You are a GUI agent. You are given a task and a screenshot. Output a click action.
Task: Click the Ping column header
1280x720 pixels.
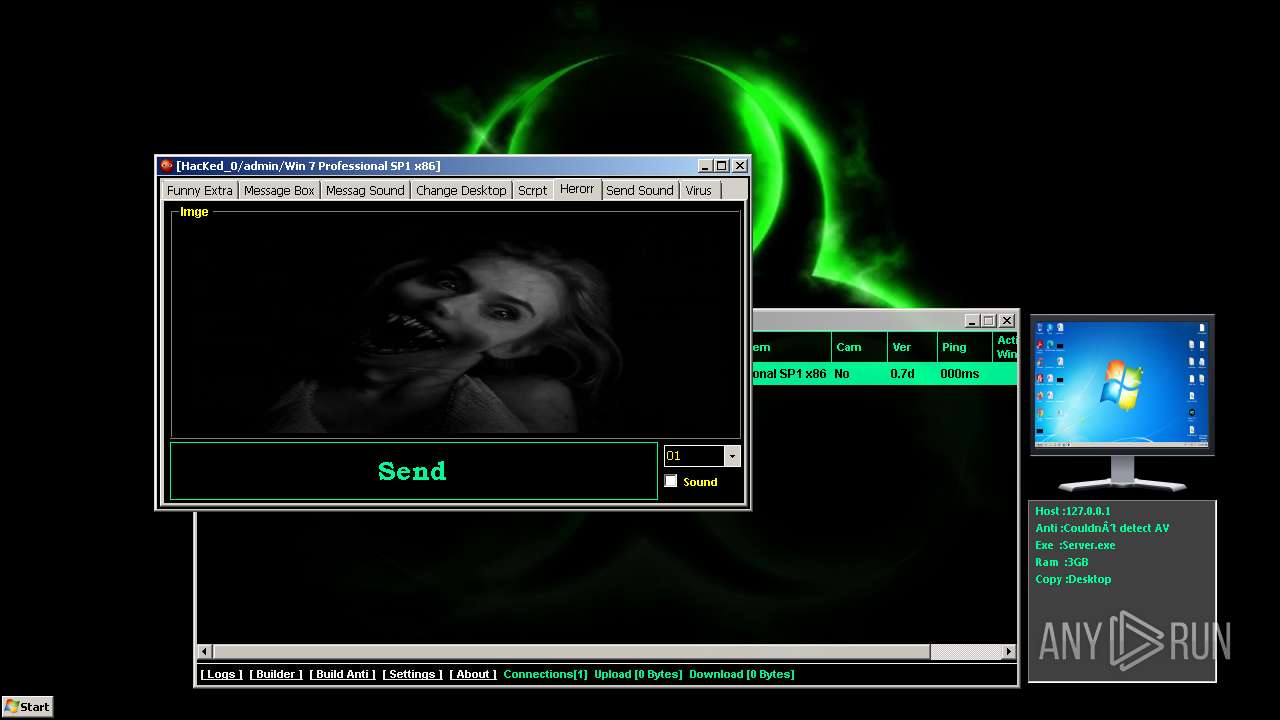pyautogui.click(x=965, y=347)
